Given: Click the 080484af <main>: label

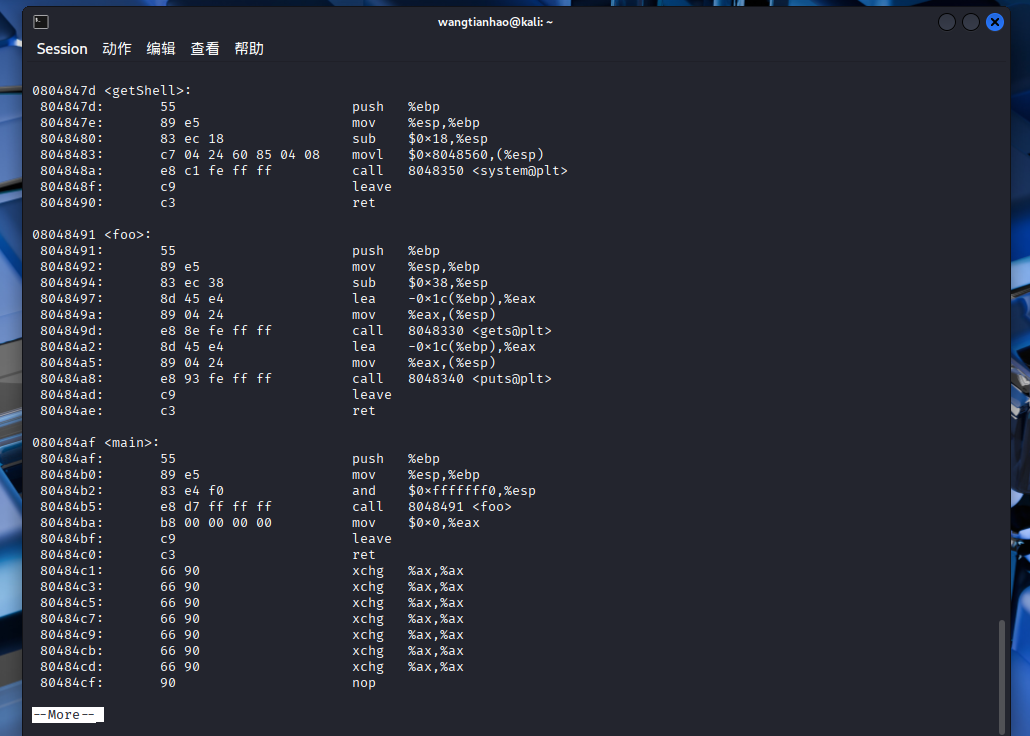Looking at the screenshot, I should coord(95,442).
